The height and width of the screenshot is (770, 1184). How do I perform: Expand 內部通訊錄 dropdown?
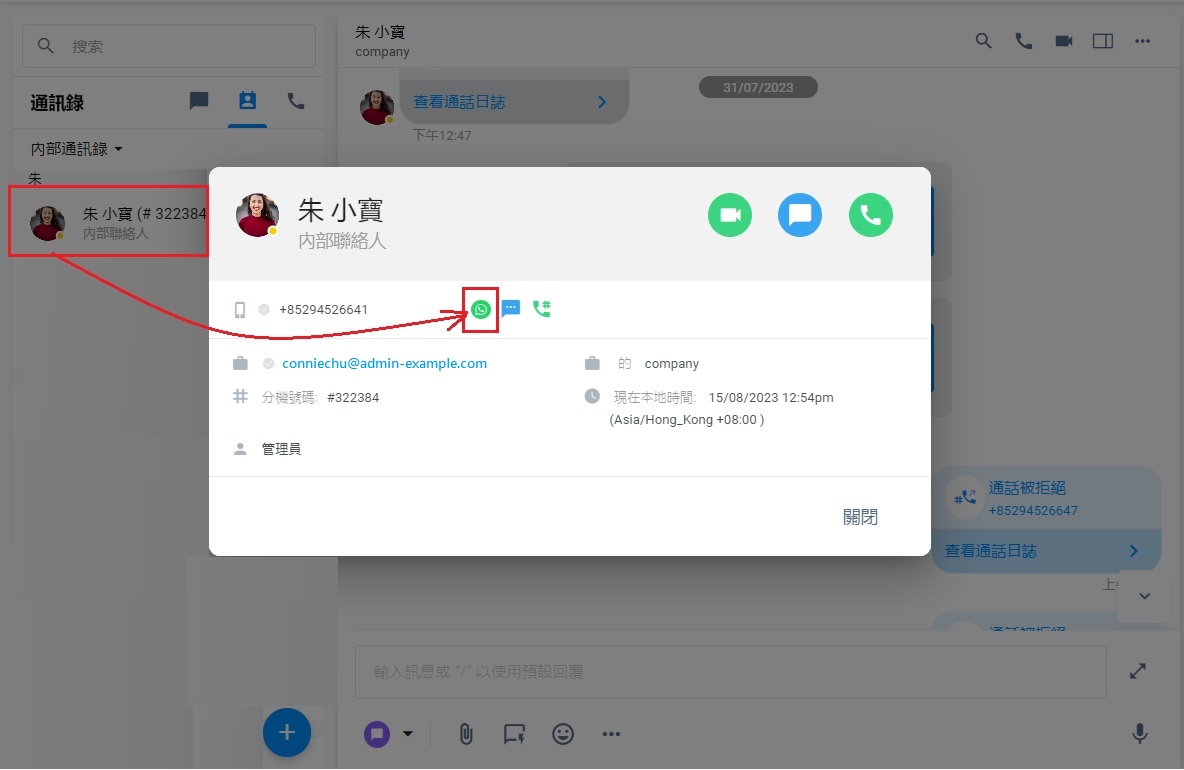click(x=76, y=149)
